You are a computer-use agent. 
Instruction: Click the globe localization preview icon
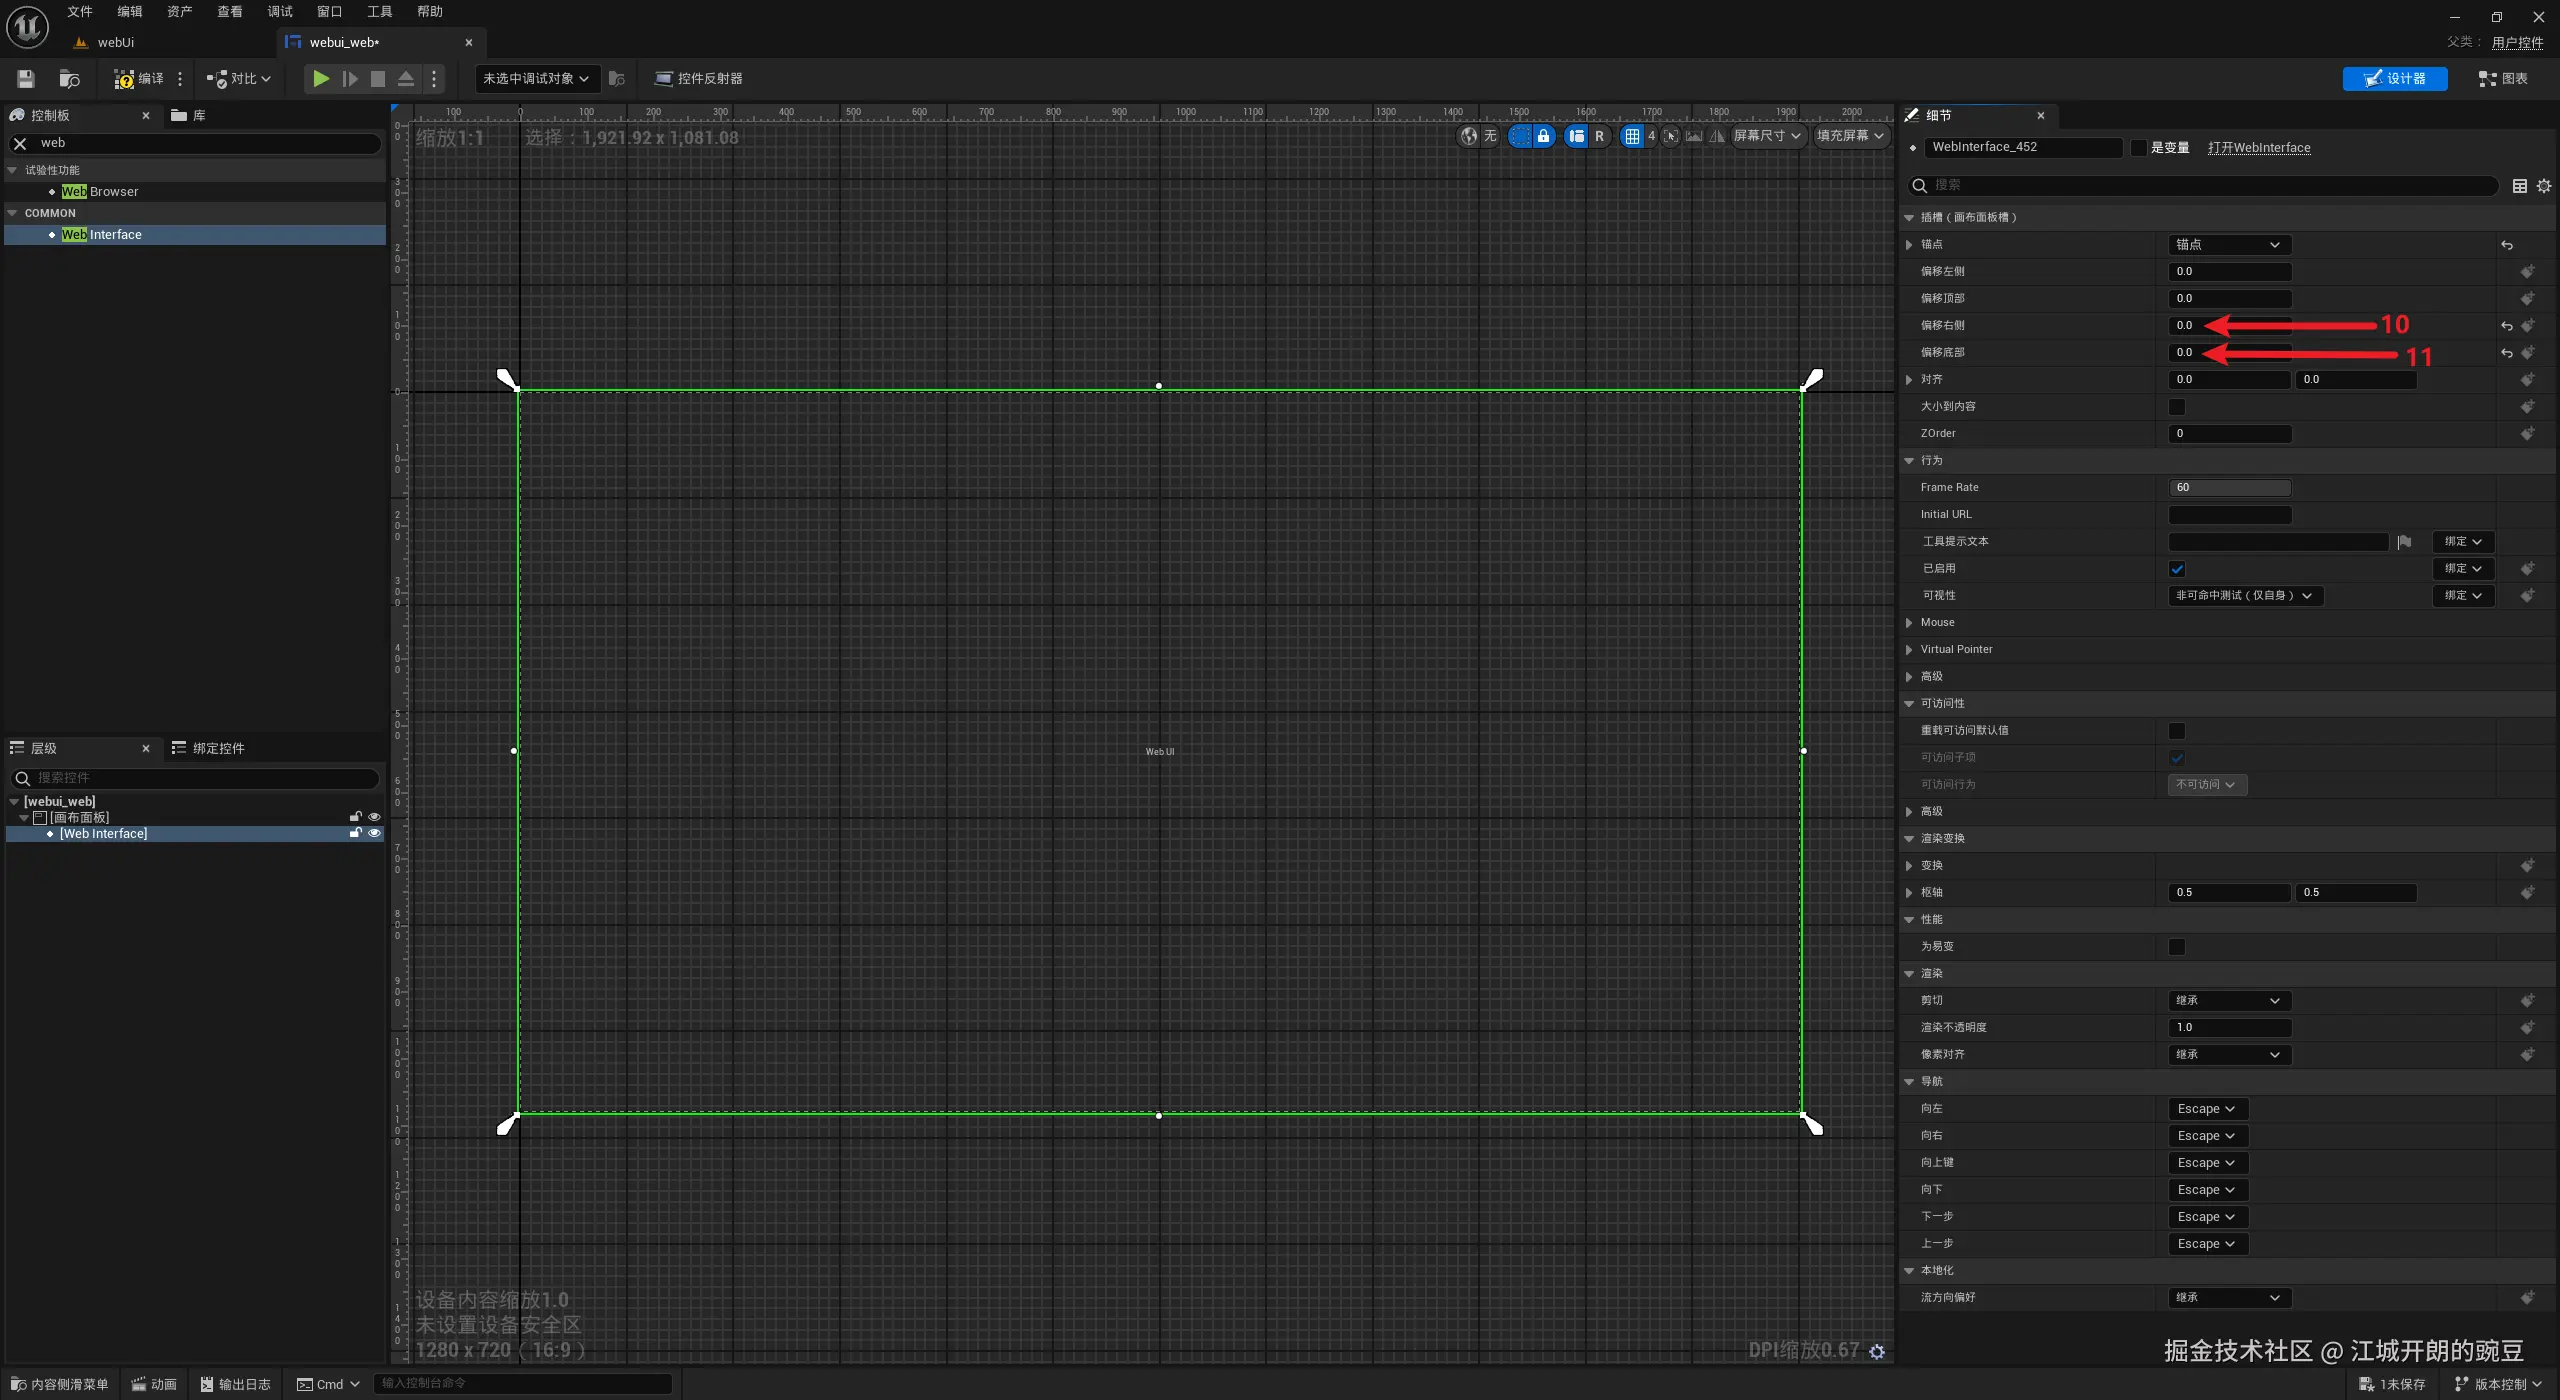tap(1468, 136)
